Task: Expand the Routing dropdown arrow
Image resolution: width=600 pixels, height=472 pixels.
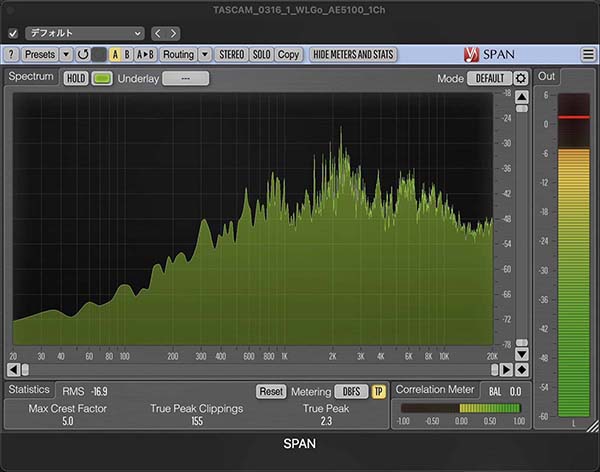Action: (205, 55)
